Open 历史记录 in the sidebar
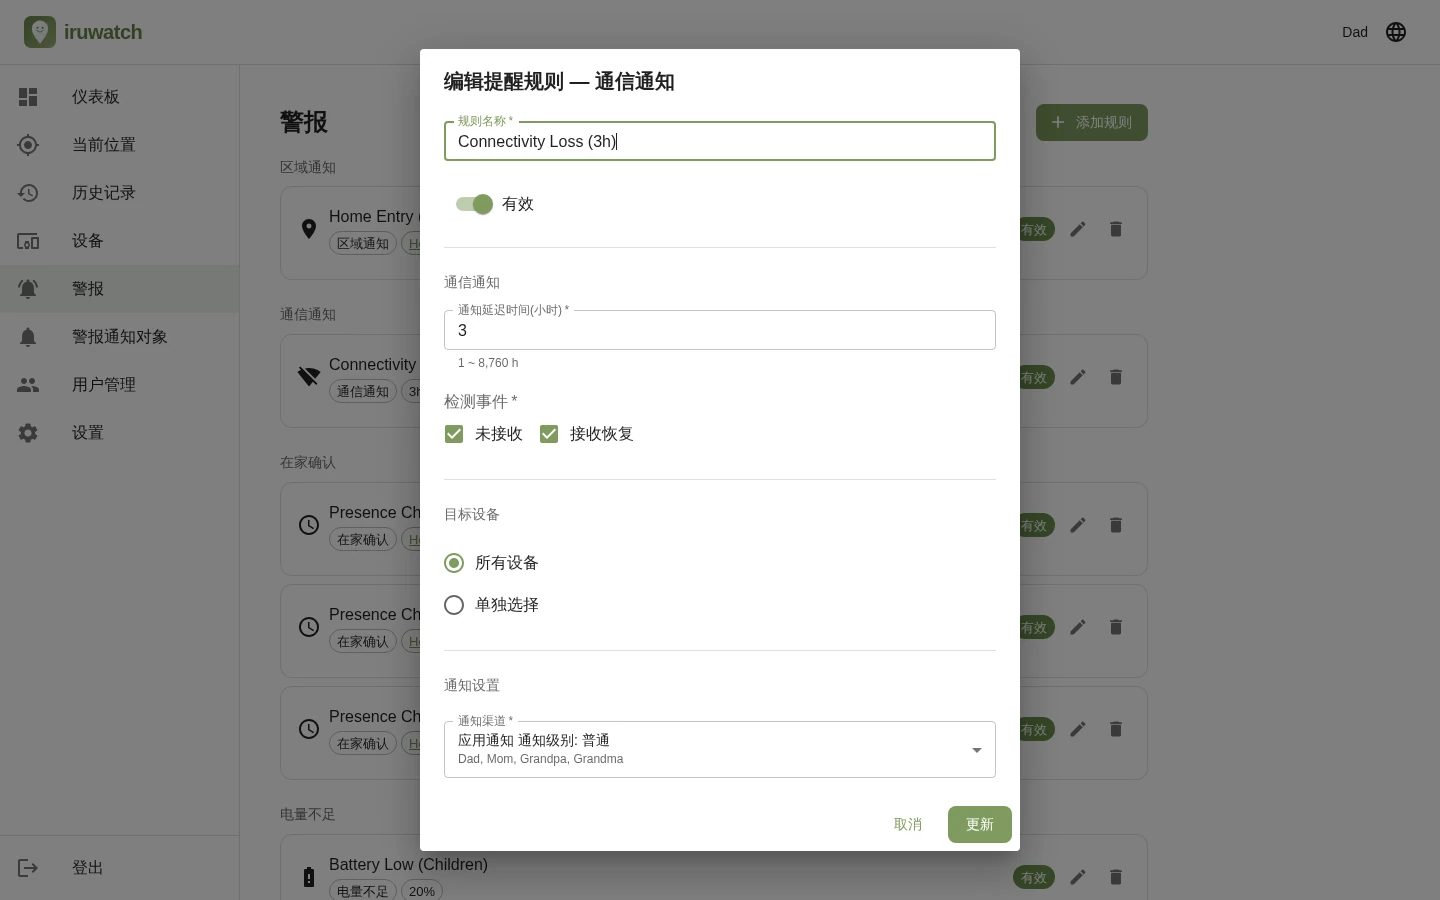 point(120,193)
